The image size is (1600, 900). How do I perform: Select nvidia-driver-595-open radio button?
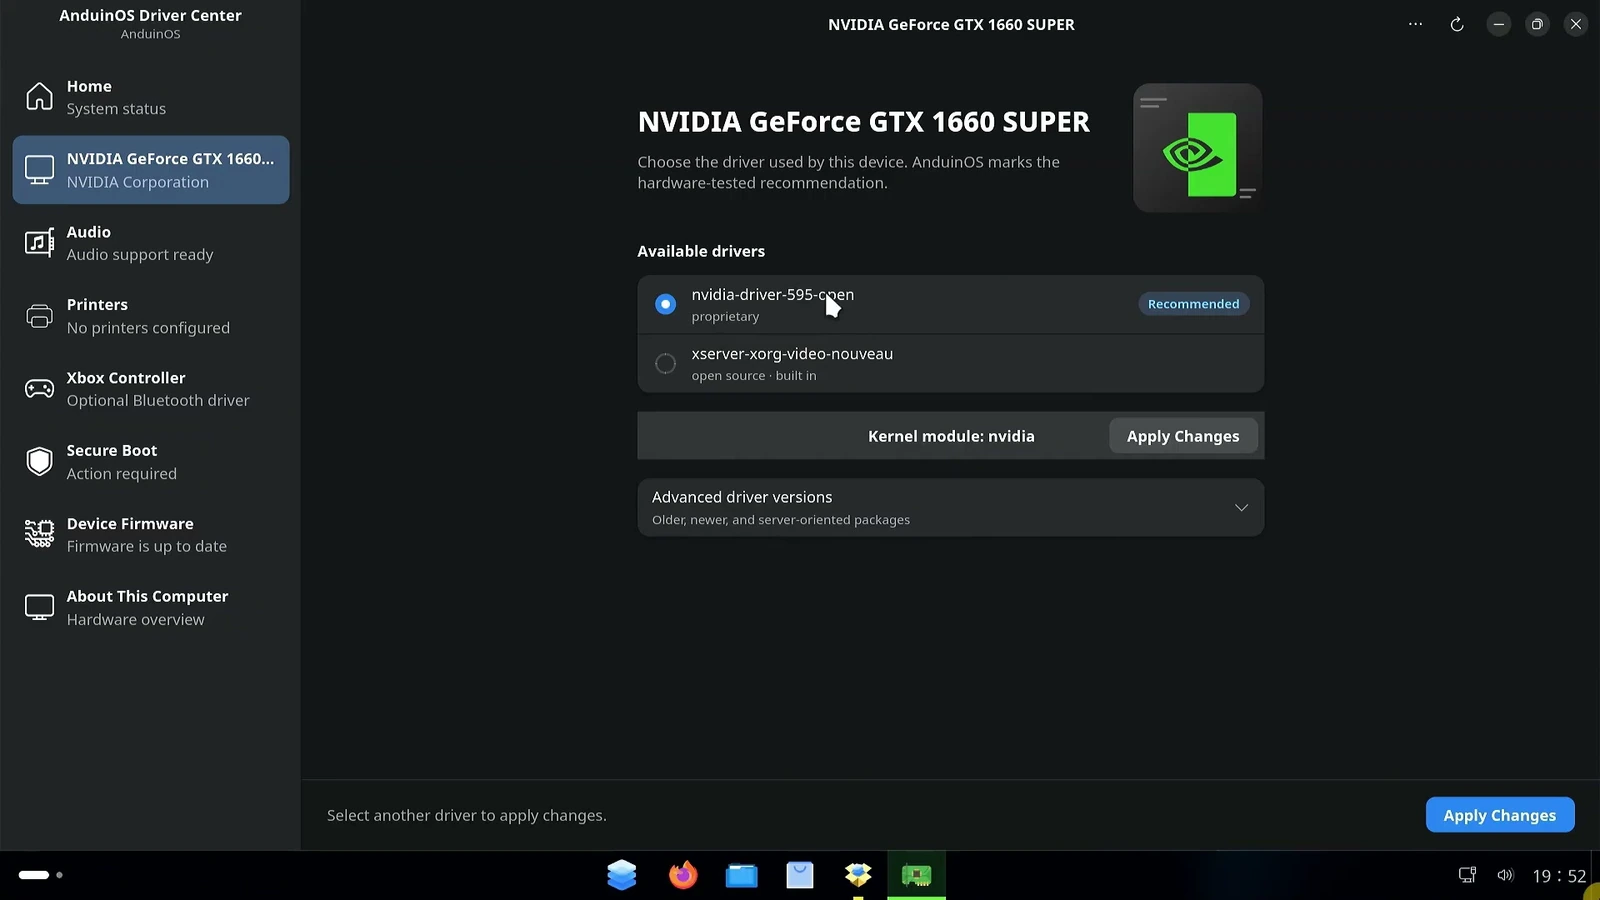(x=665, y=304)
